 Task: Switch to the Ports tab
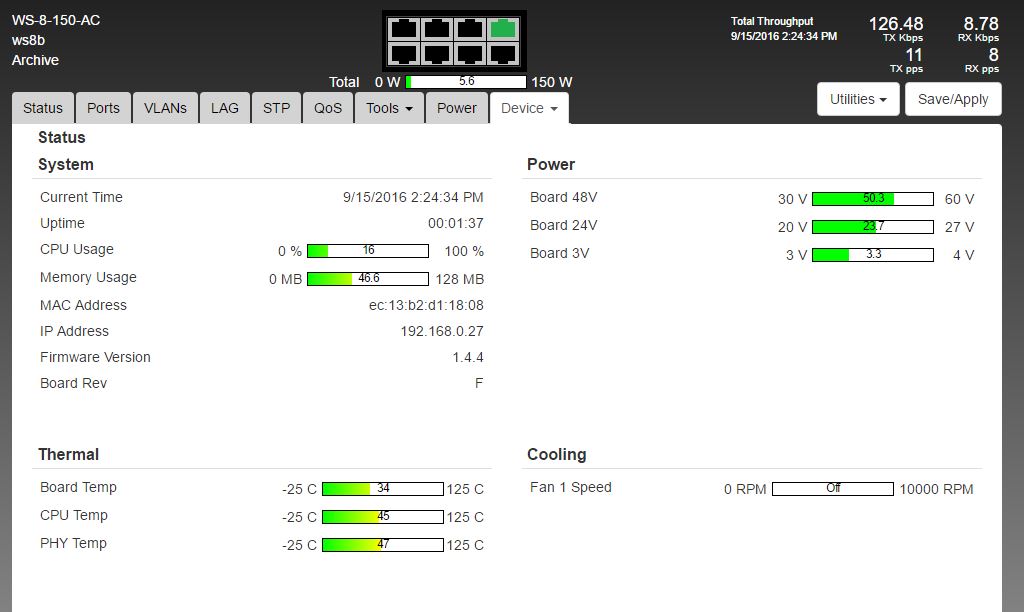point(103,108)
